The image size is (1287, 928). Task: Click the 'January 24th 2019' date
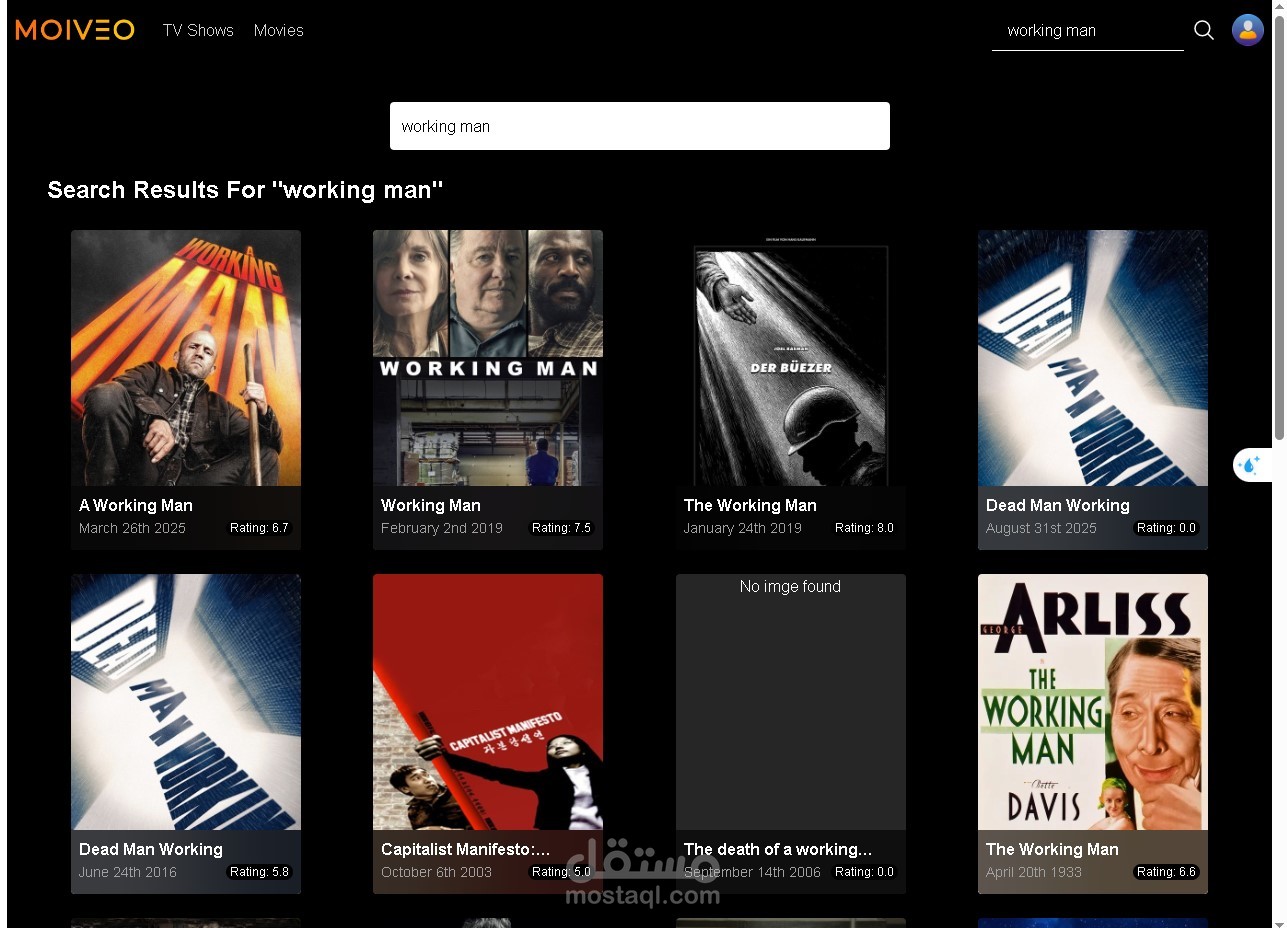(743, 528)
